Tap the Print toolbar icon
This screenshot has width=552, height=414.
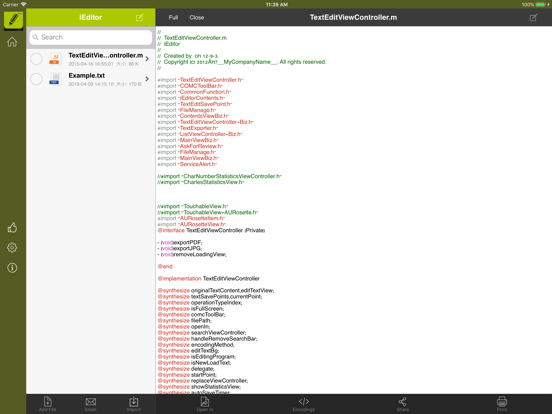(x=502, y=404)
